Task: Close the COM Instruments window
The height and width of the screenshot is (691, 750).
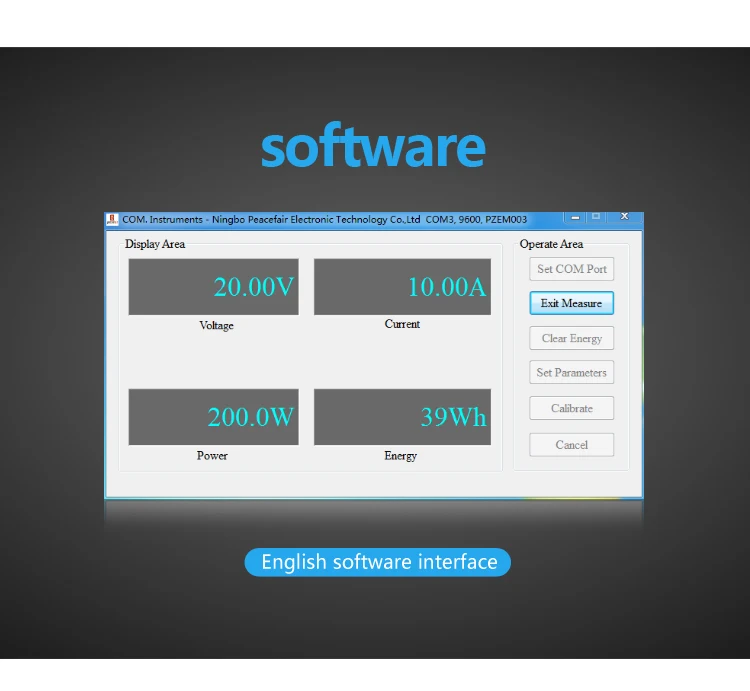Action: click(625, 216)
